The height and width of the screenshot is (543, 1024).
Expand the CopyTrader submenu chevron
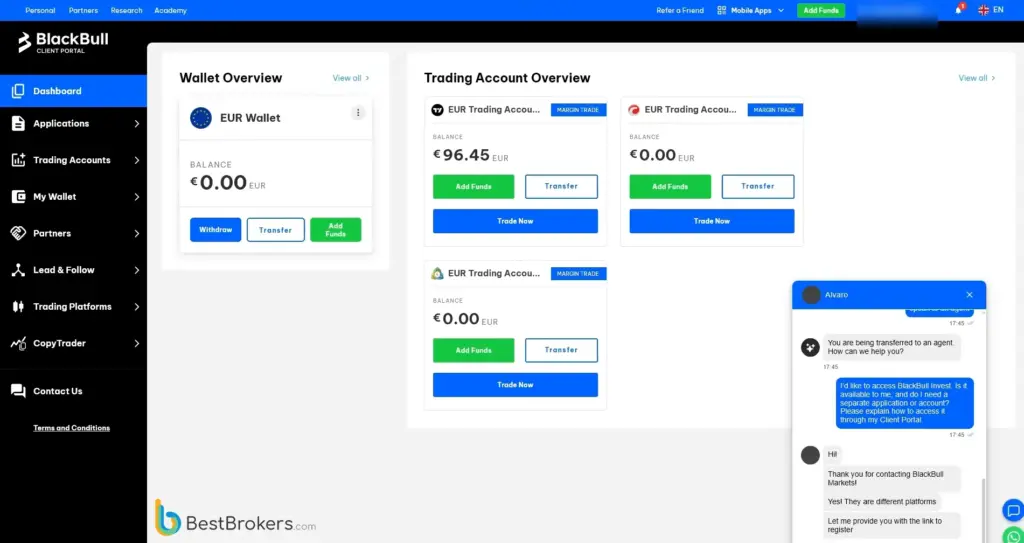136,343
